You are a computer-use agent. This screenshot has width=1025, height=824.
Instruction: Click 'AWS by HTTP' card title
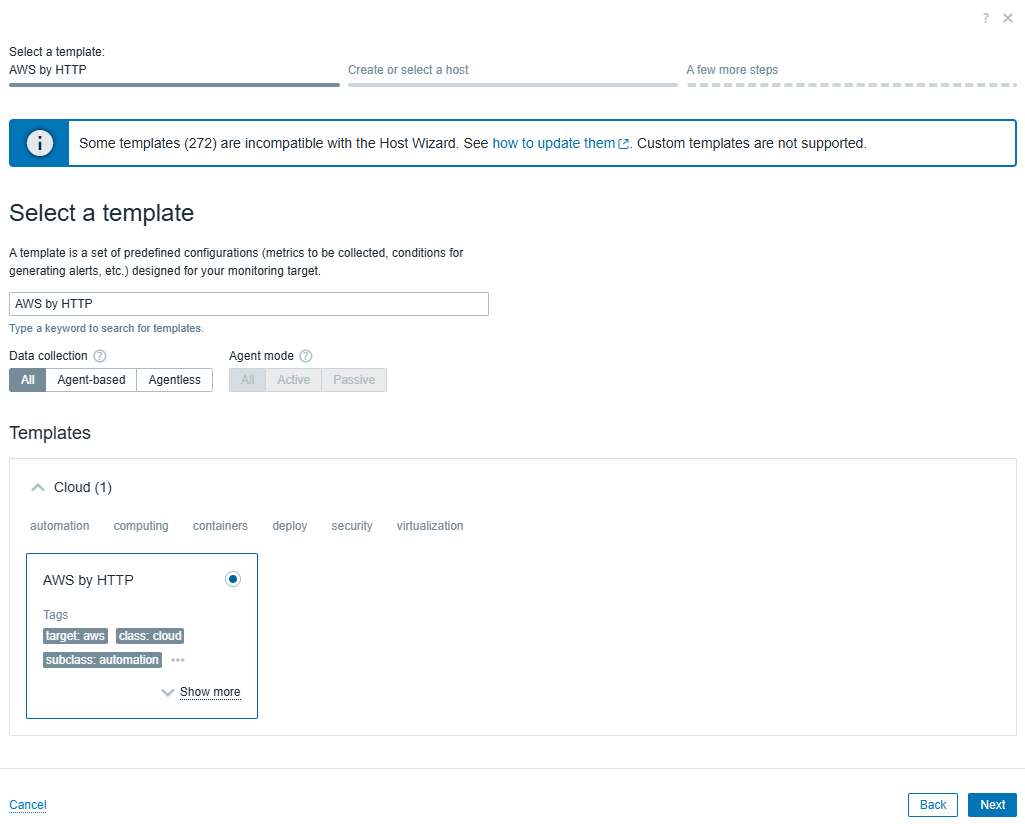(x=88, y=580)
